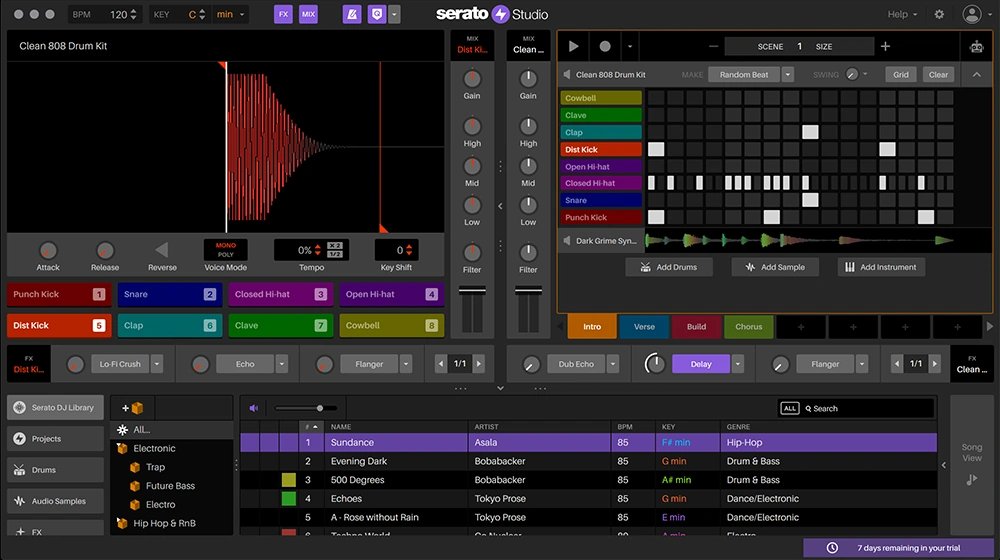Toggle the FX button in top bar
Viewport: 1000px width, 560px height.
point(284,15)
